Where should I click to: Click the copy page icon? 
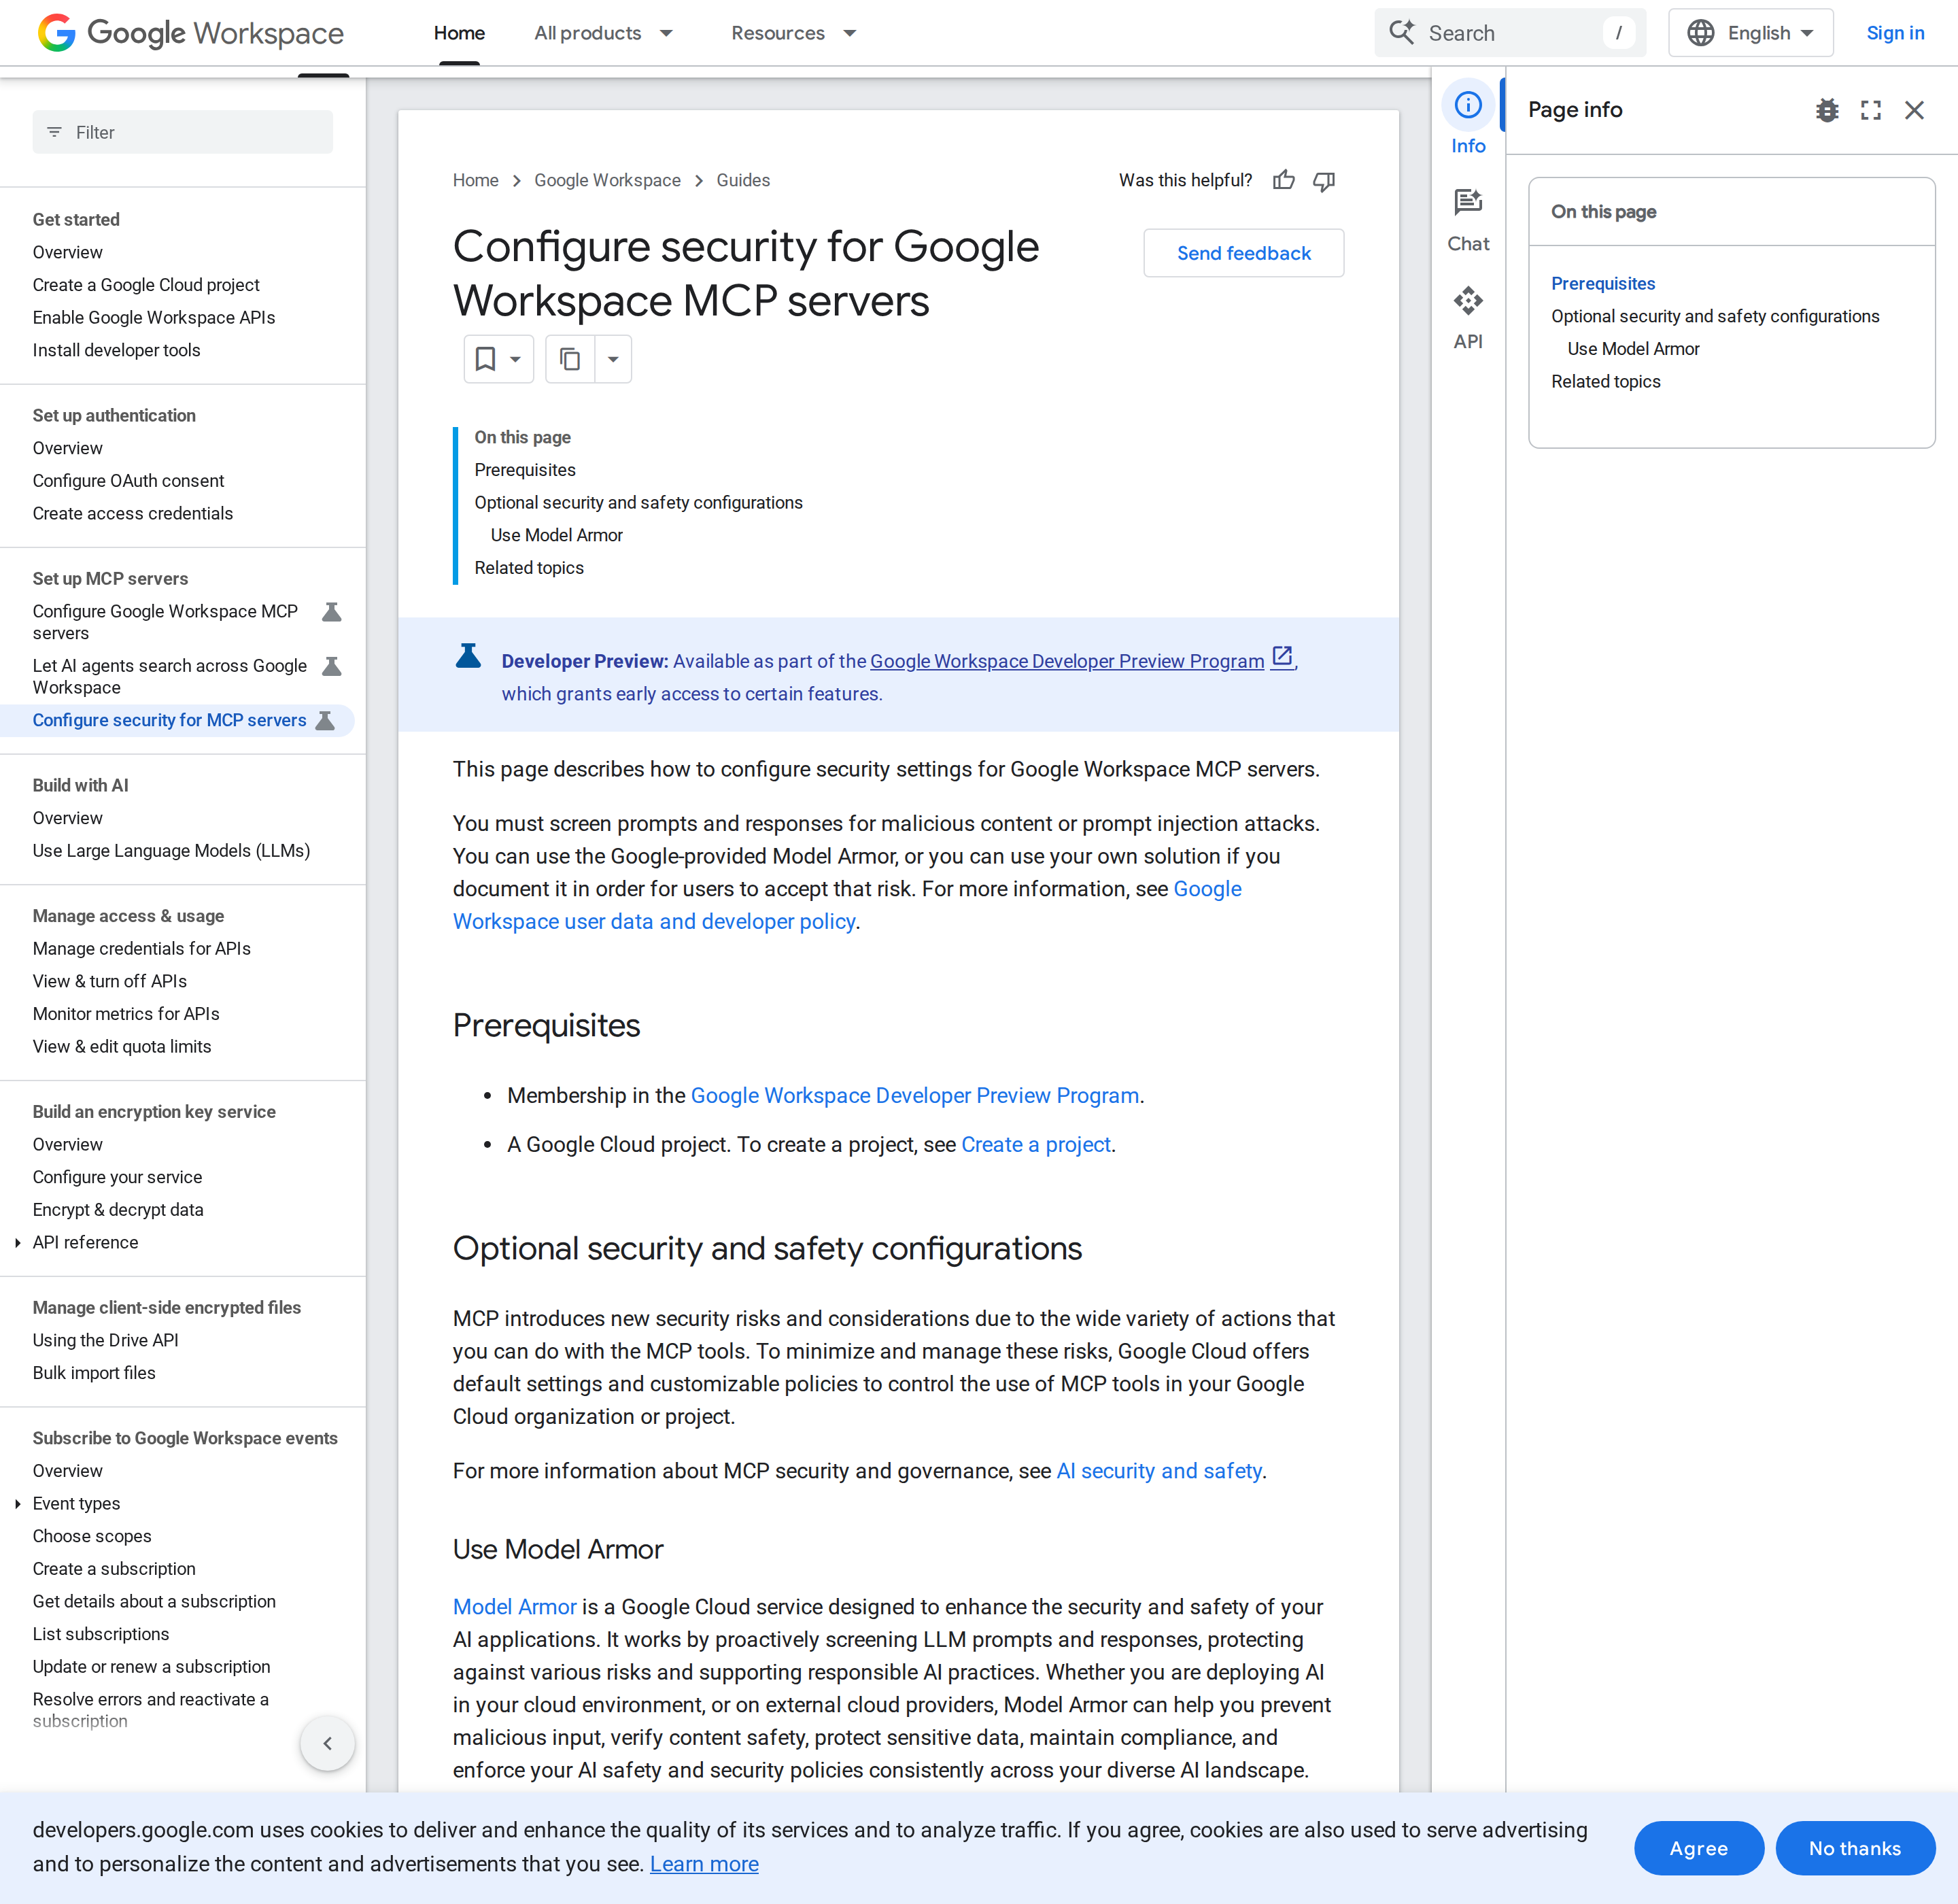(570, 359)
